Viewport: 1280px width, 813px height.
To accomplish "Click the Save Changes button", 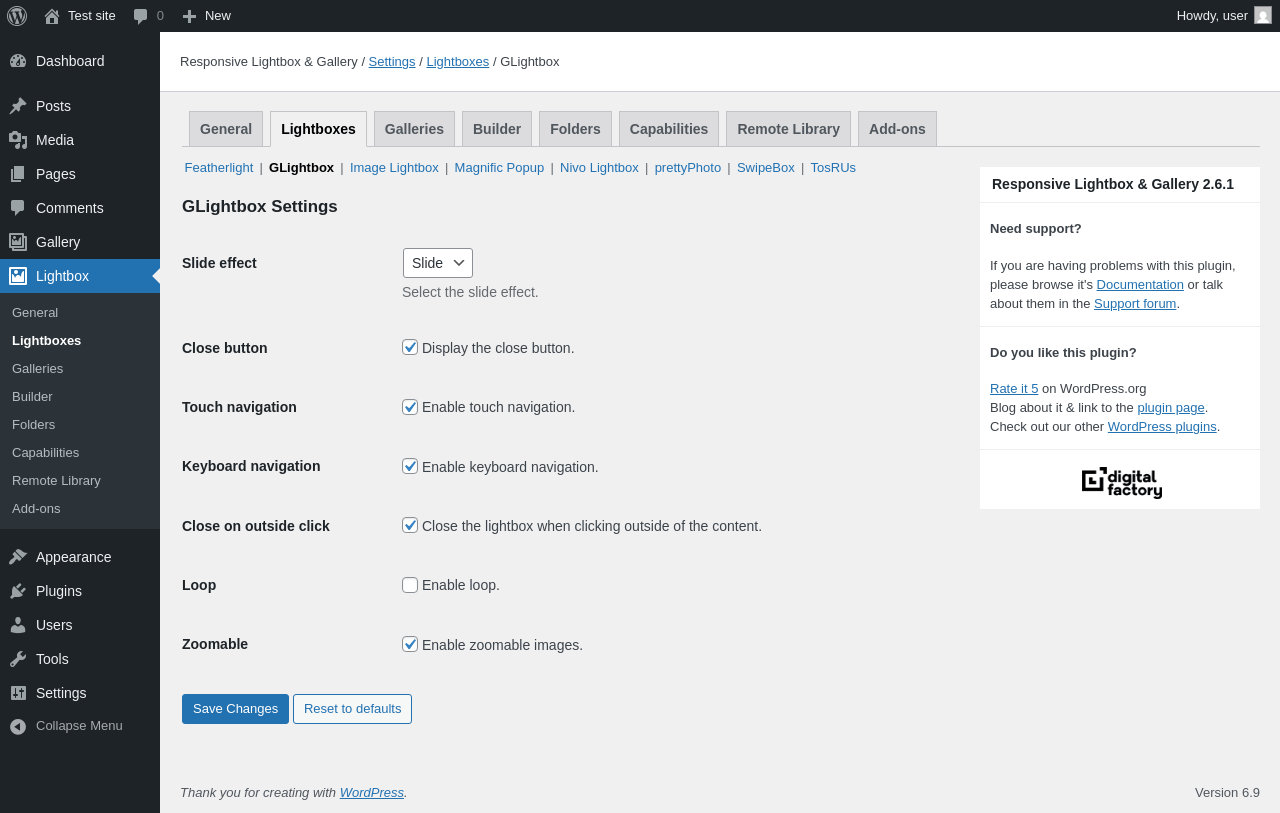I will coord(235,709).
